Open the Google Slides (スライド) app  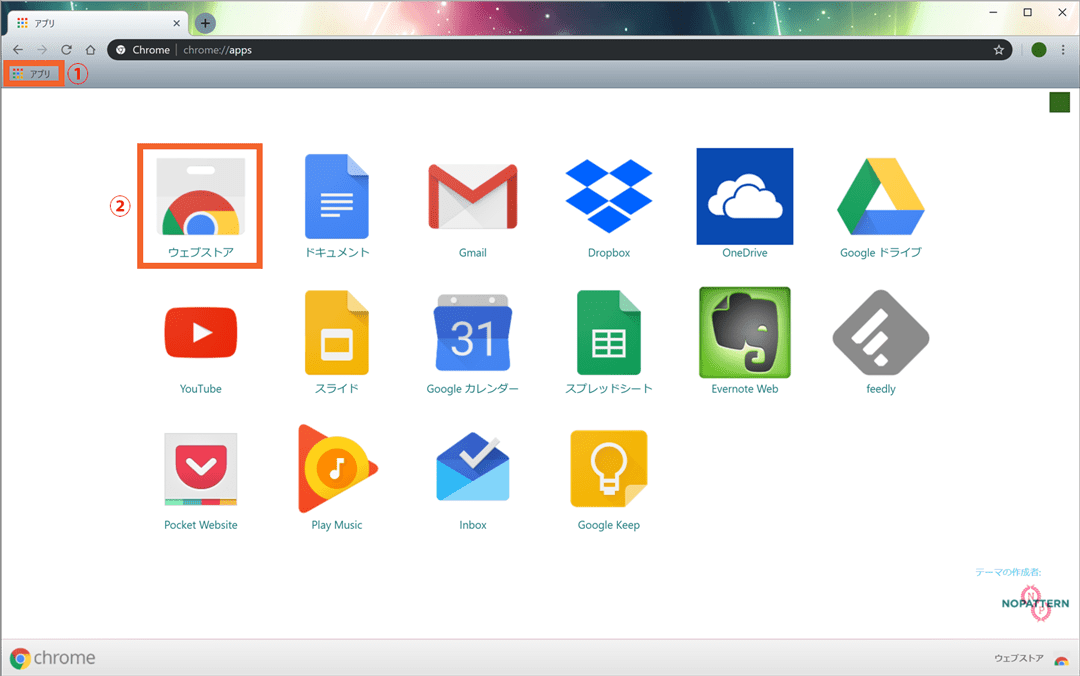(x=337, y=342)
